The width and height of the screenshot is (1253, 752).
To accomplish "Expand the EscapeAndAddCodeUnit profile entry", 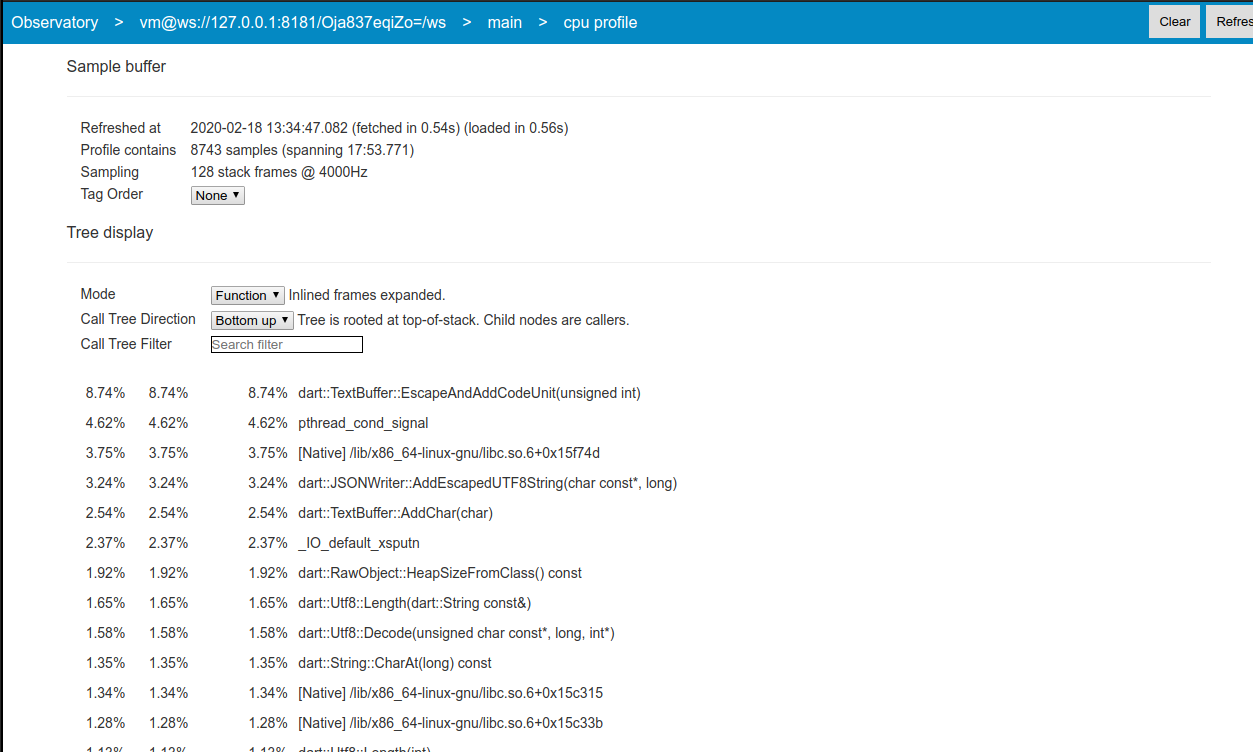I will (469, 393).
